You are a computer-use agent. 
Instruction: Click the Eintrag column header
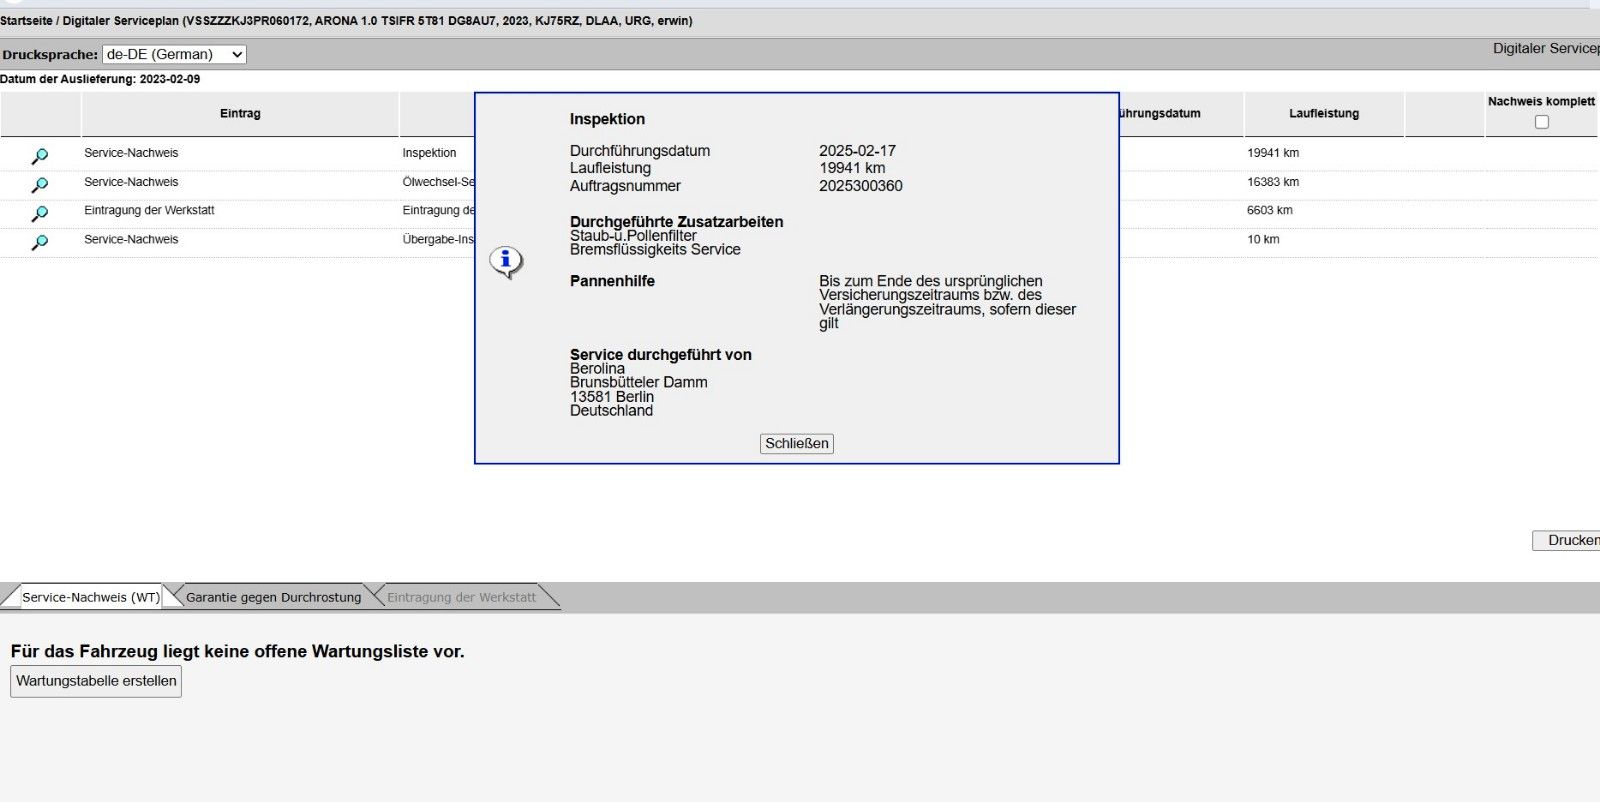click(x=240, y=114)
